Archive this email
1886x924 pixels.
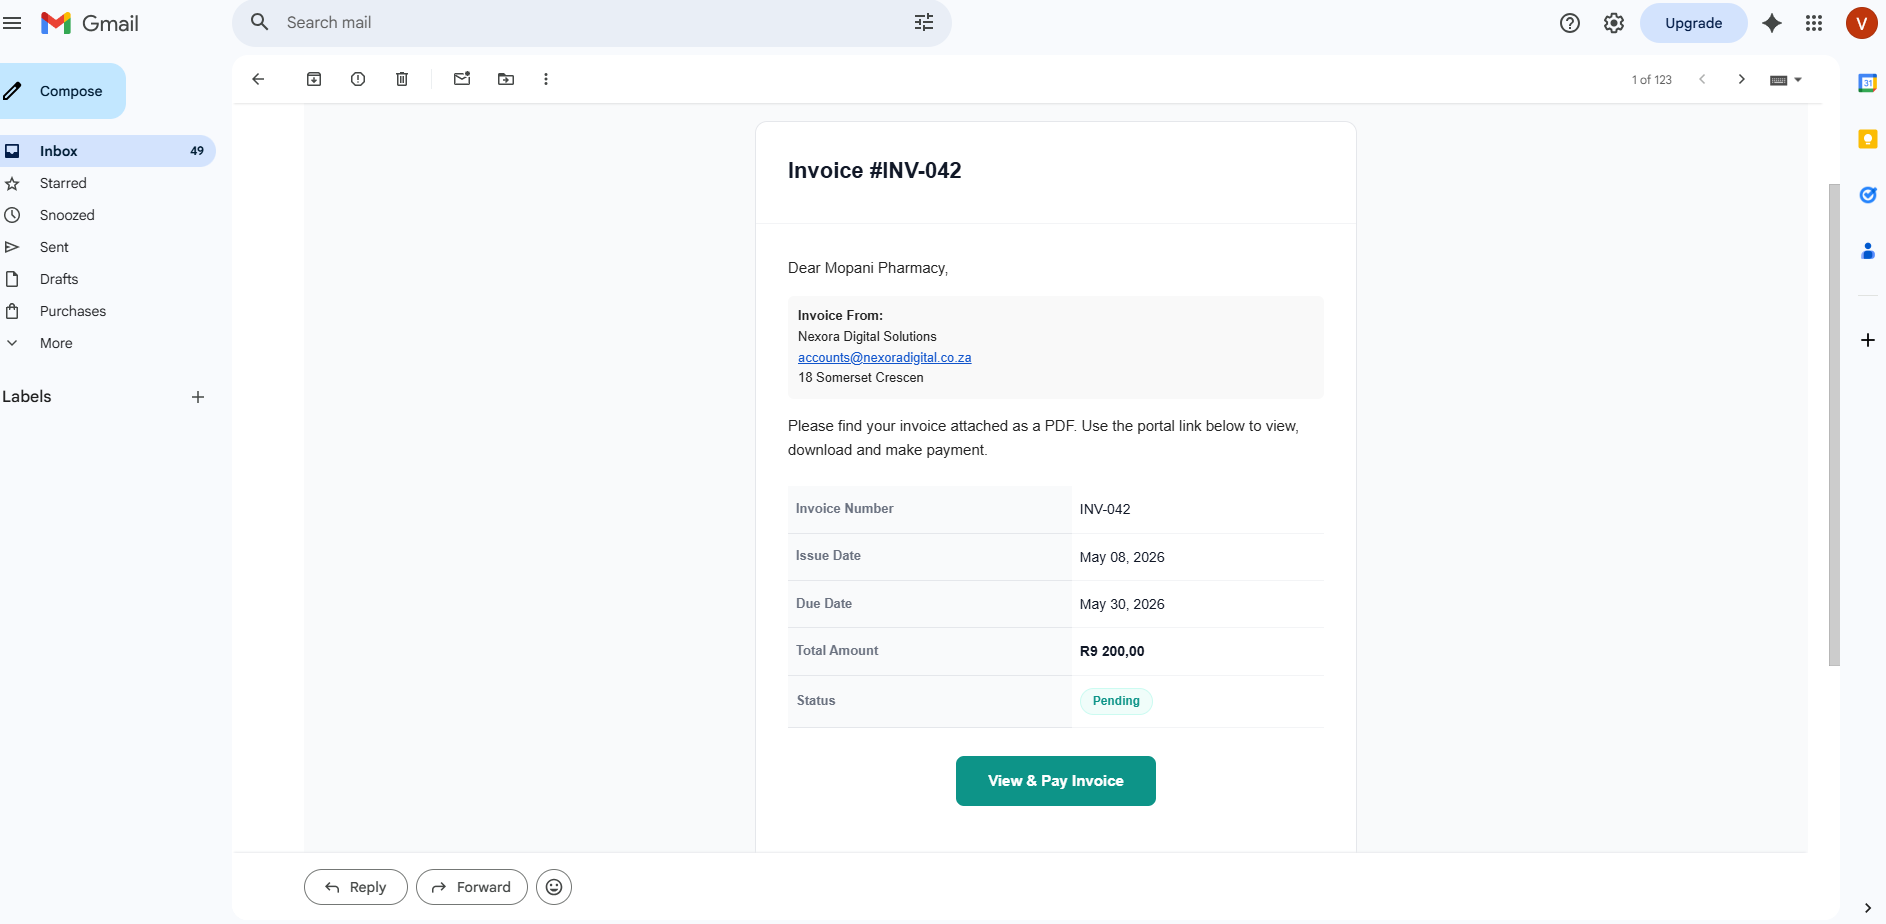pyautogui.click(x=314, y=79)
